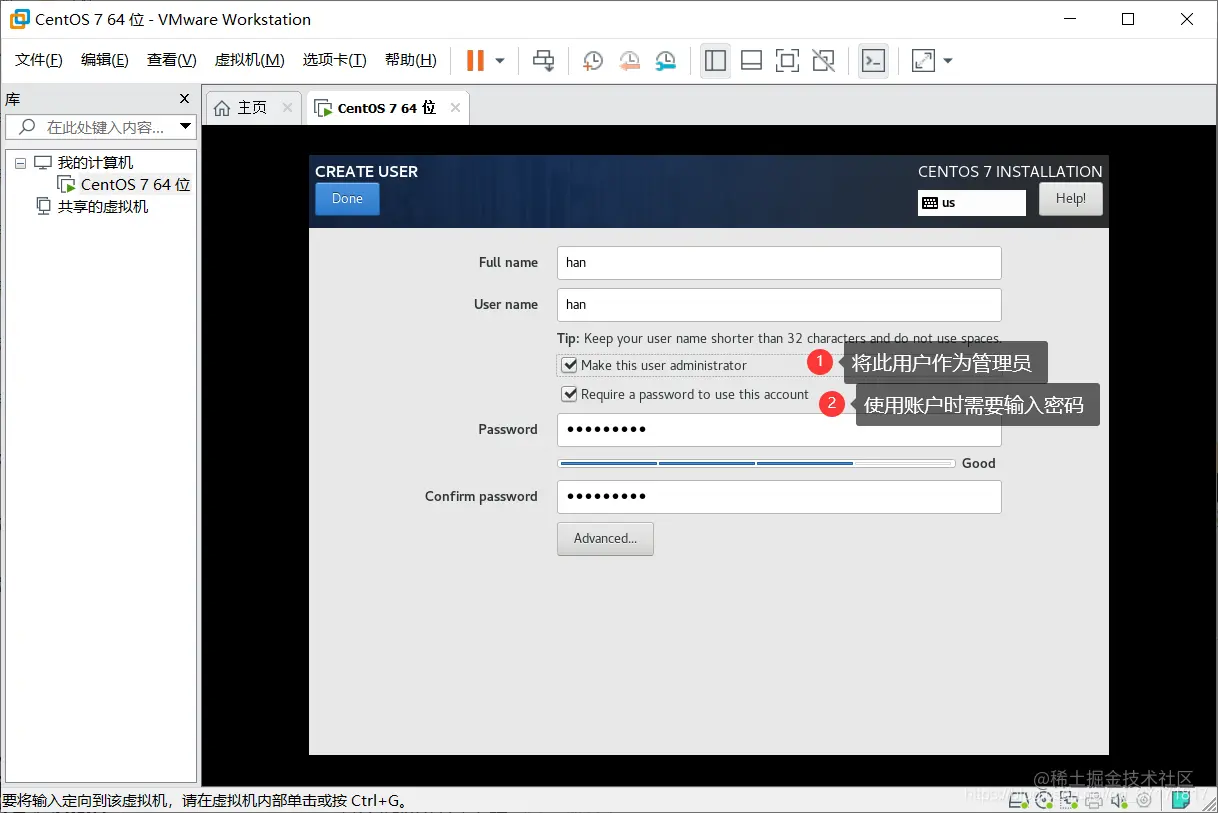This screenshot has height=813, width=1218.
Task: Click the printer status bar icon
Action: pos(1094,800)
